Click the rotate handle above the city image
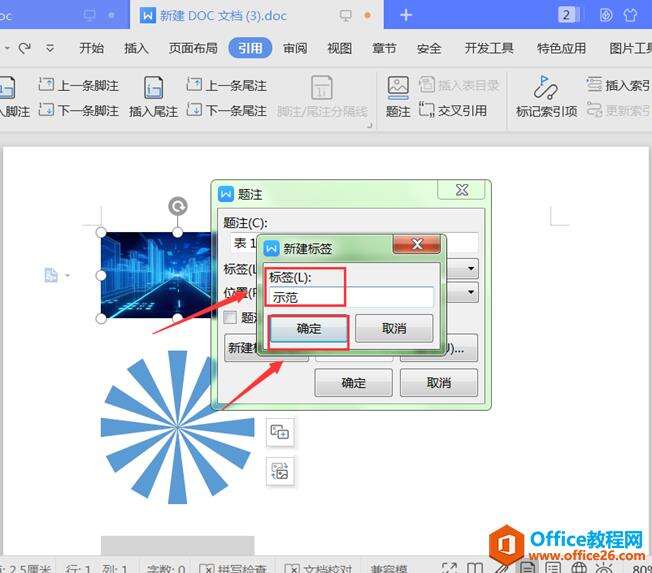652x573 pixels. pyautogui.click(x=178, y=206)
